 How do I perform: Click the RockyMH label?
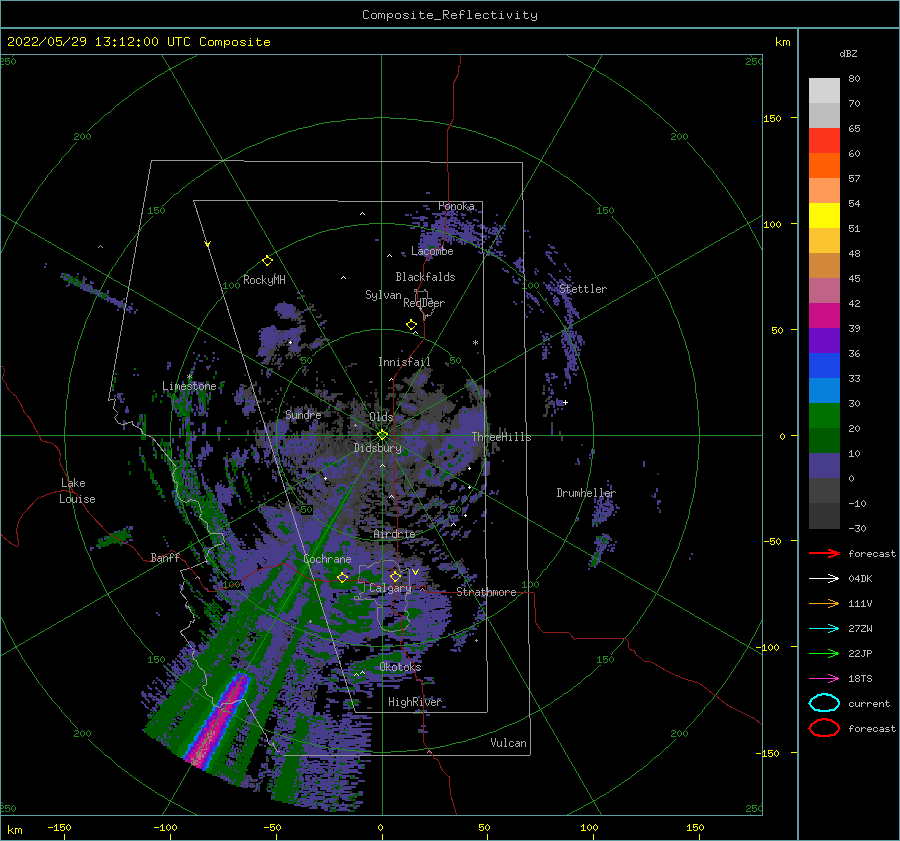click(264, 280)
